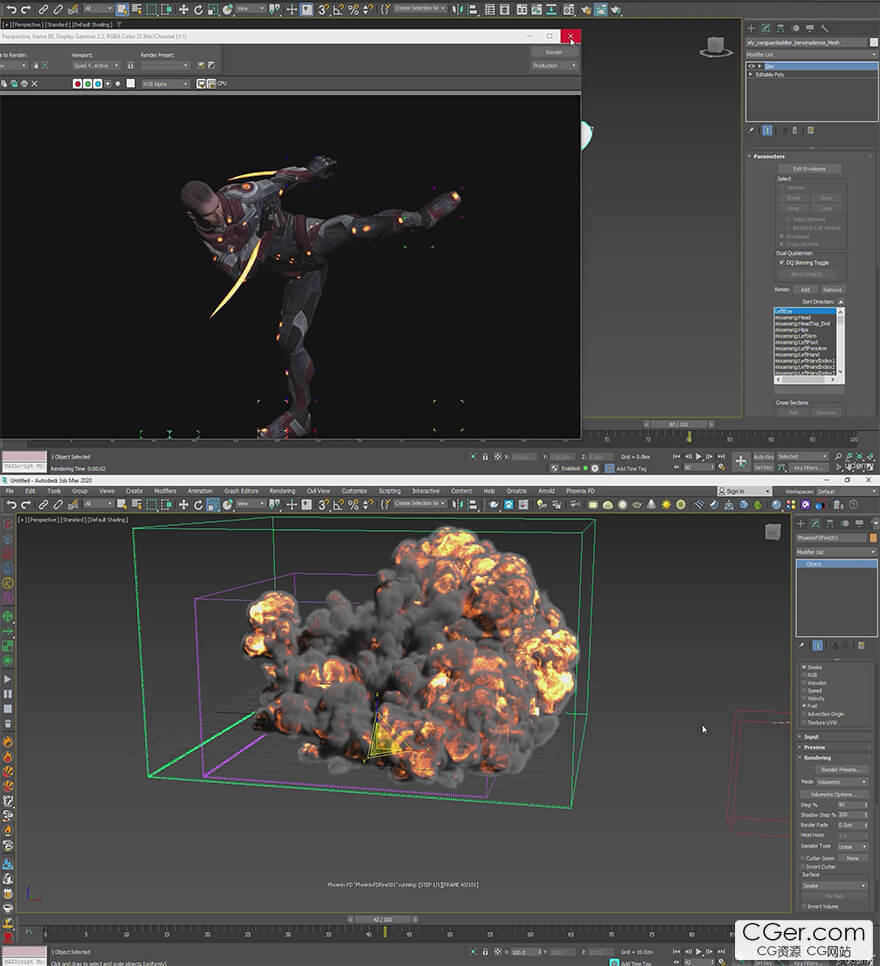Viewport: 880px width, 966px height.
Task: Open Render Setup teapot icon in lower toolbar
Action: tap(494, 505)
